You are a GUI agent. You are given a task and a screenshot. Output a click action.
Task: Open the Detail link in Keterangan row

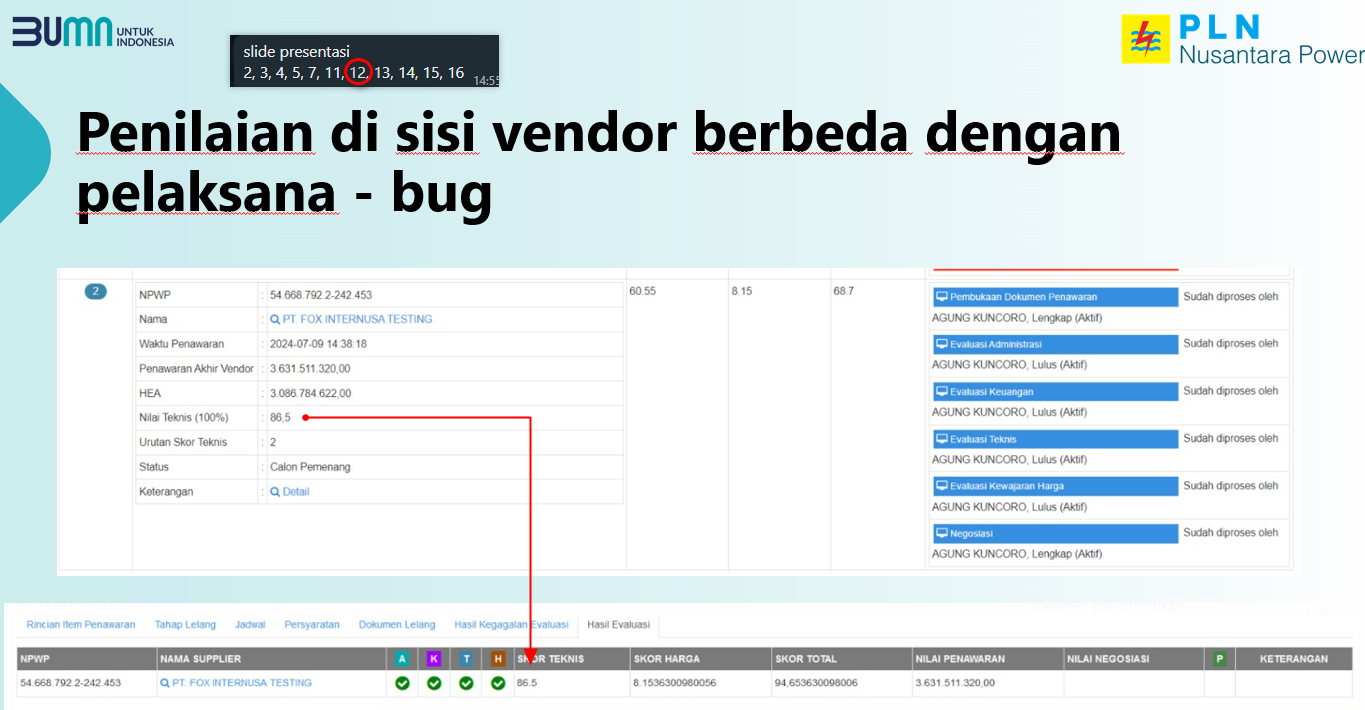[x=296, y=492]
